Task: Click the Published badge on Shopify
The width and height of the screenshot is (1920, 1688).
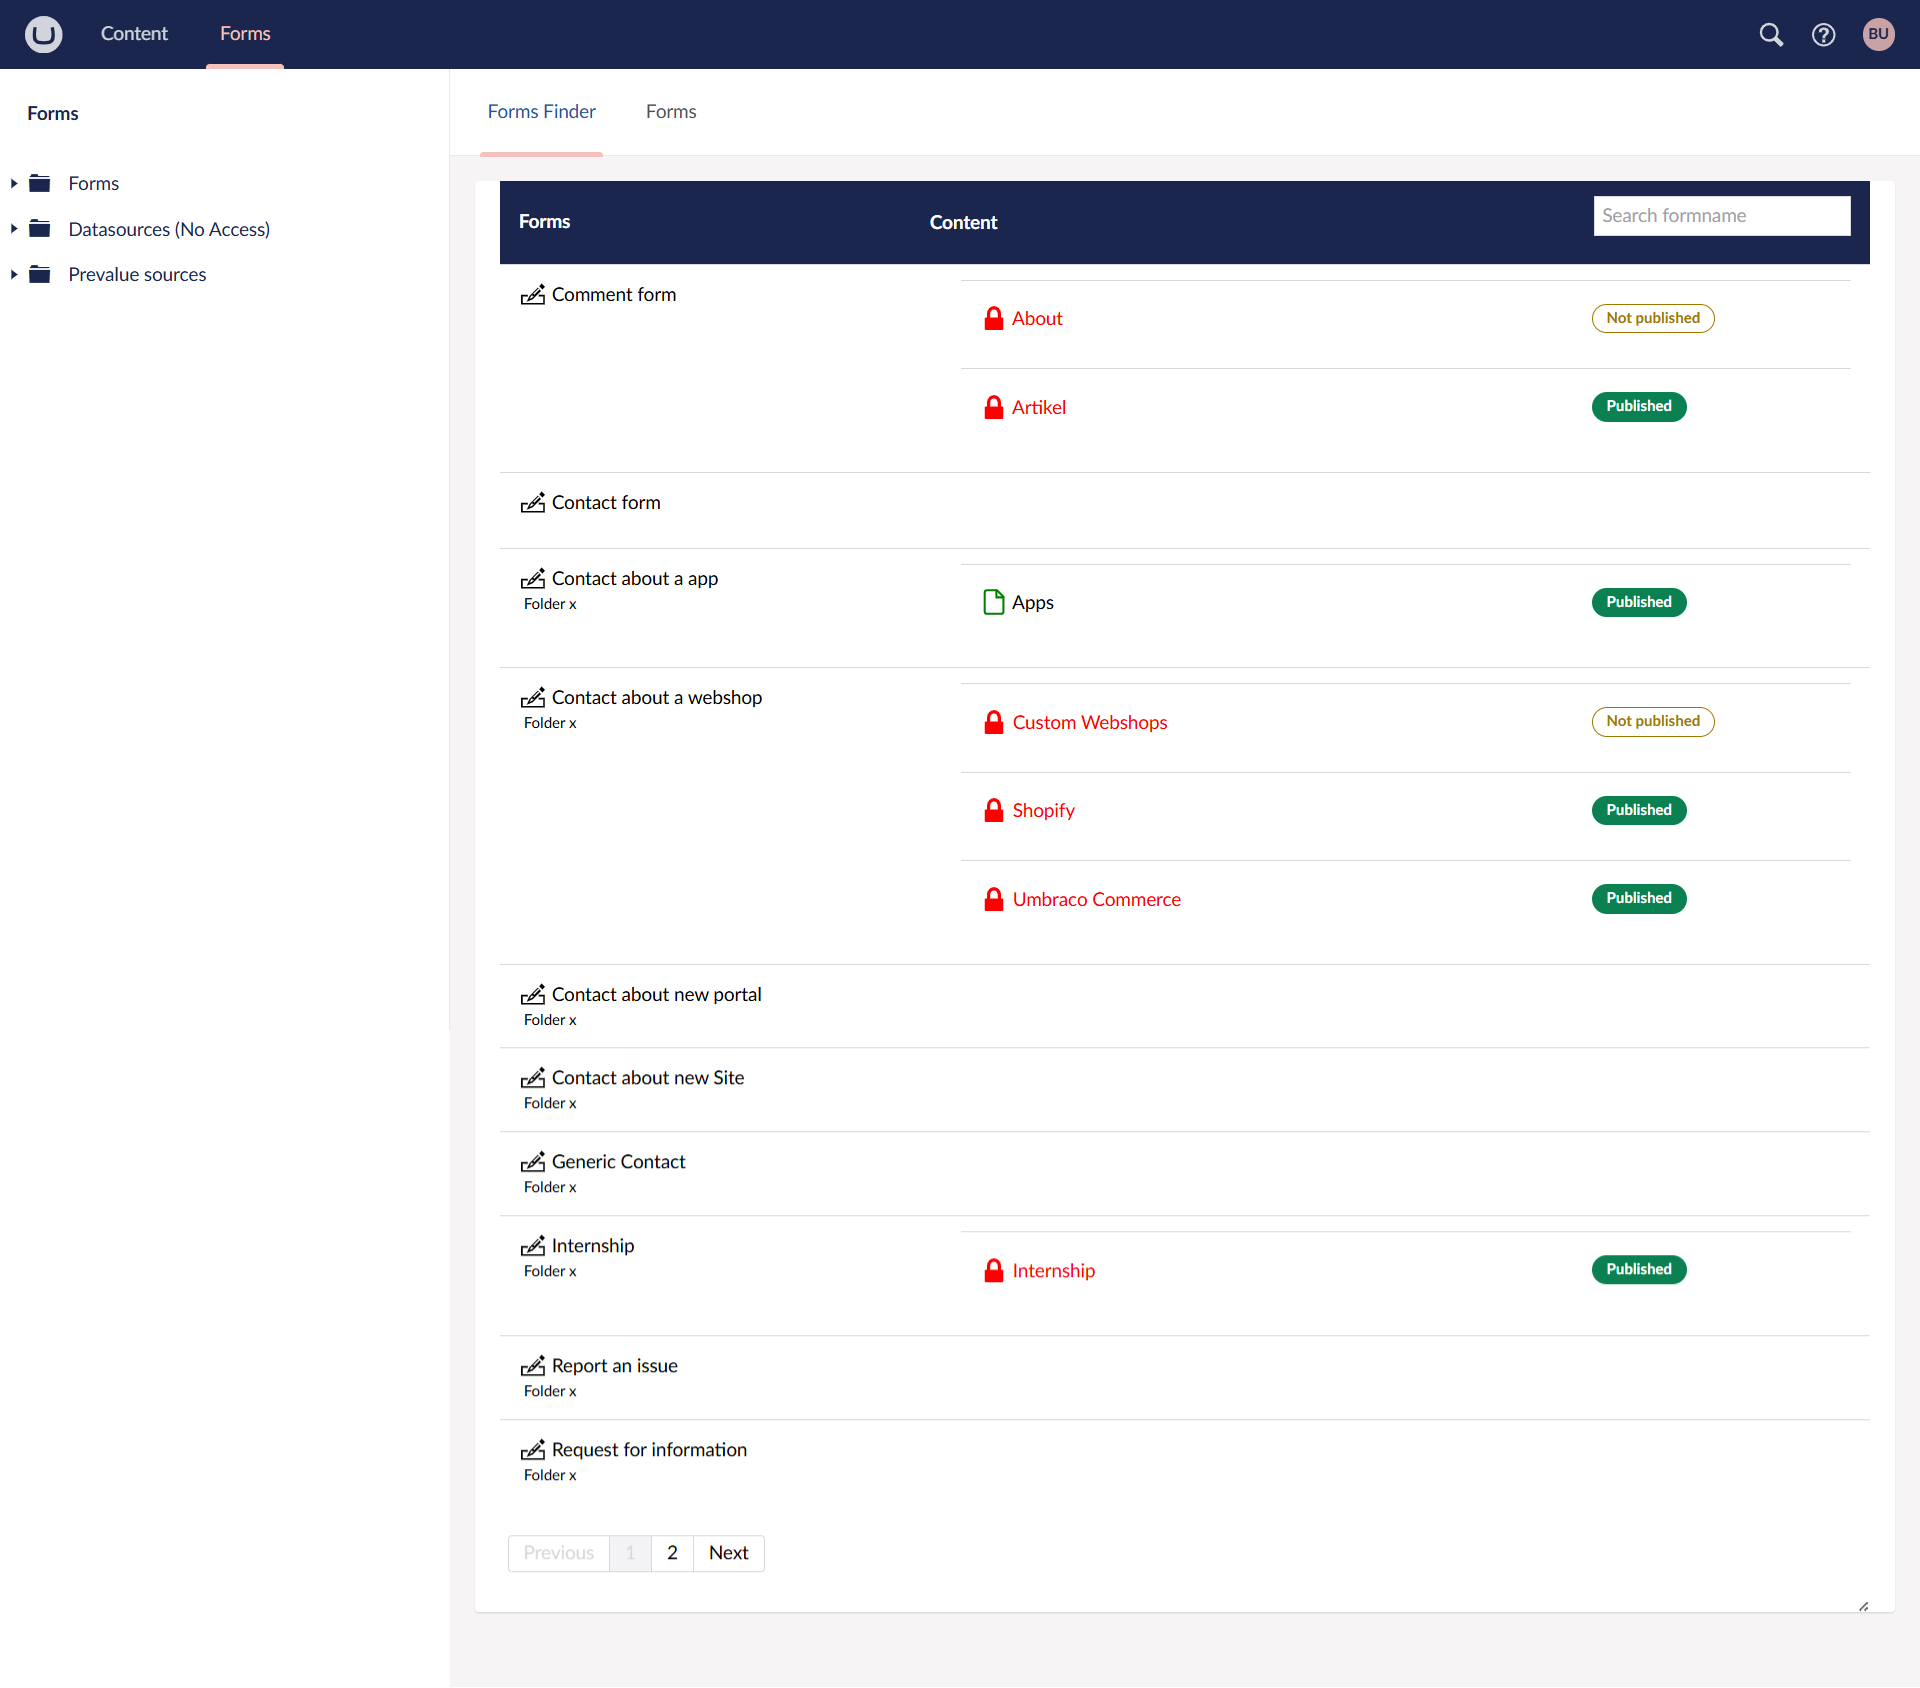Action: coord(1638,810)
